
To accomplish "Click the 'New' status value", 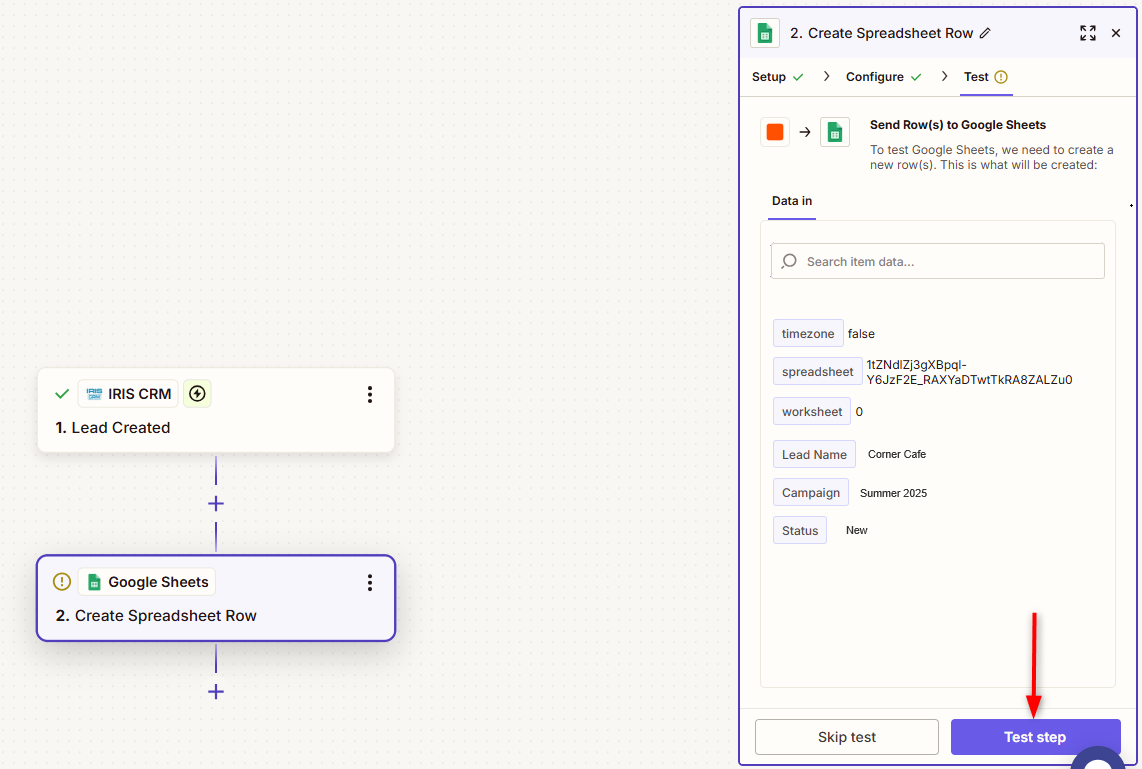I will click(856, 530).
